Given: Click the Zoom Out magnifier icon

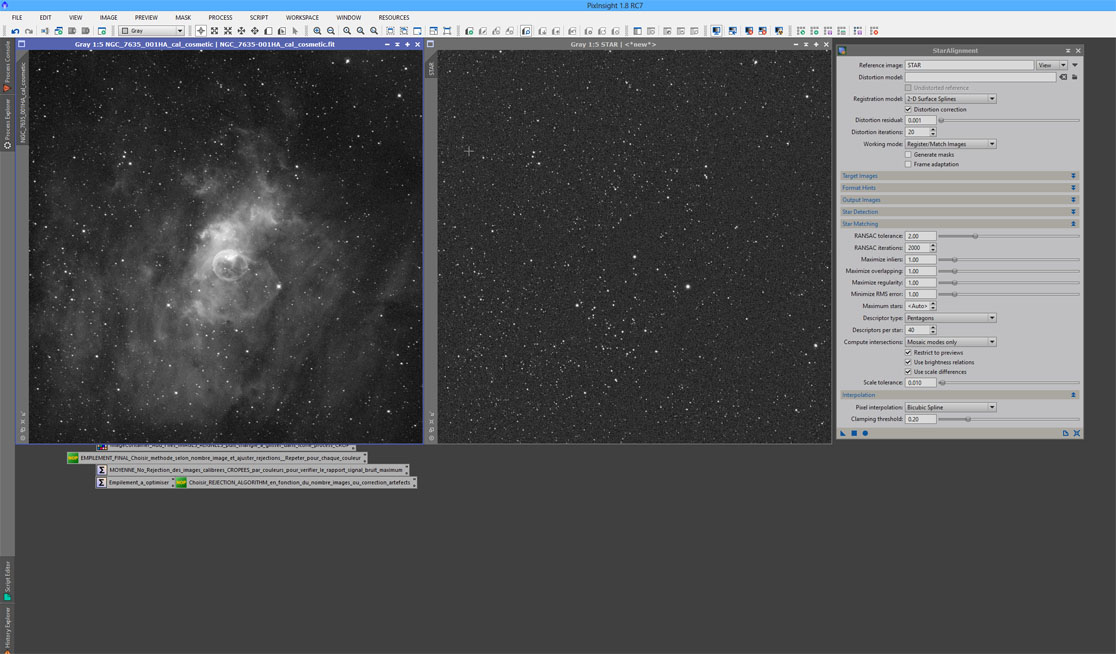Looking at the screenshot, I should (x=331, y=31).
